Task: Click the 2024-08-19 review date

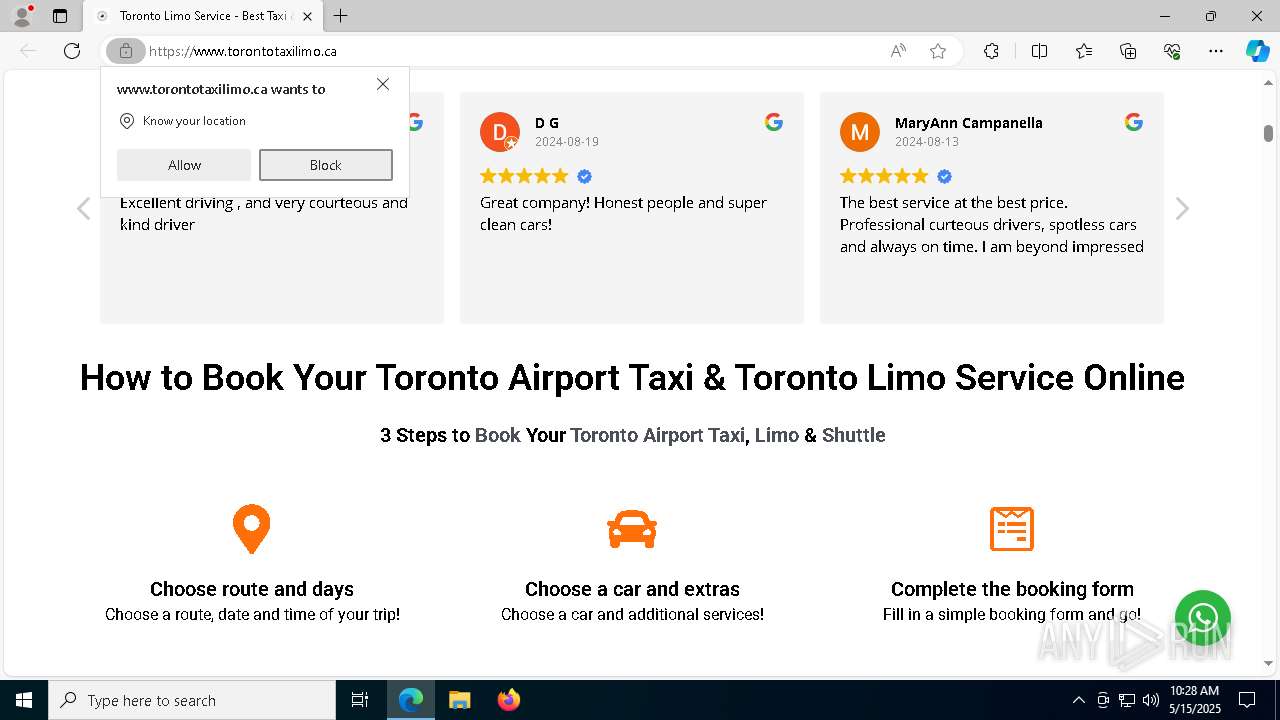Action: pos(567,142)
